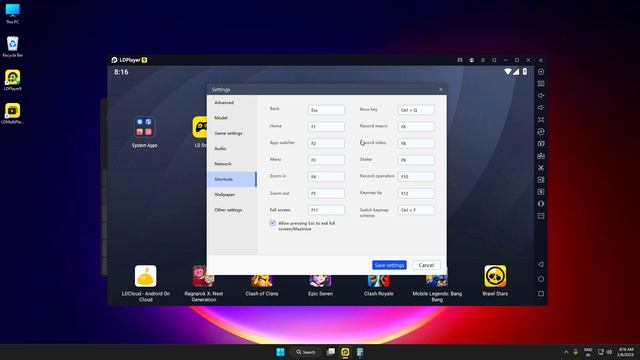Click the Keymap tip field showing F12

pos(416,193)
